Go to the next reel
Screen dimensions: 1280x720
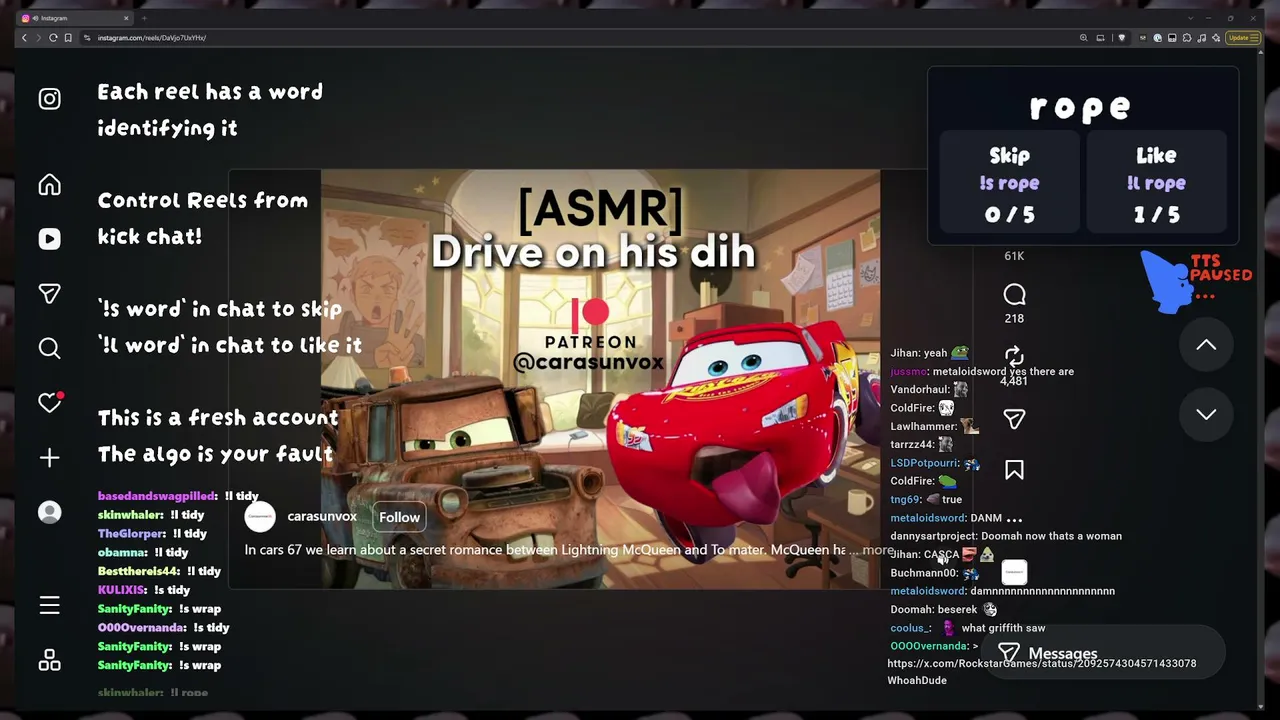(x=1206, y=414)
